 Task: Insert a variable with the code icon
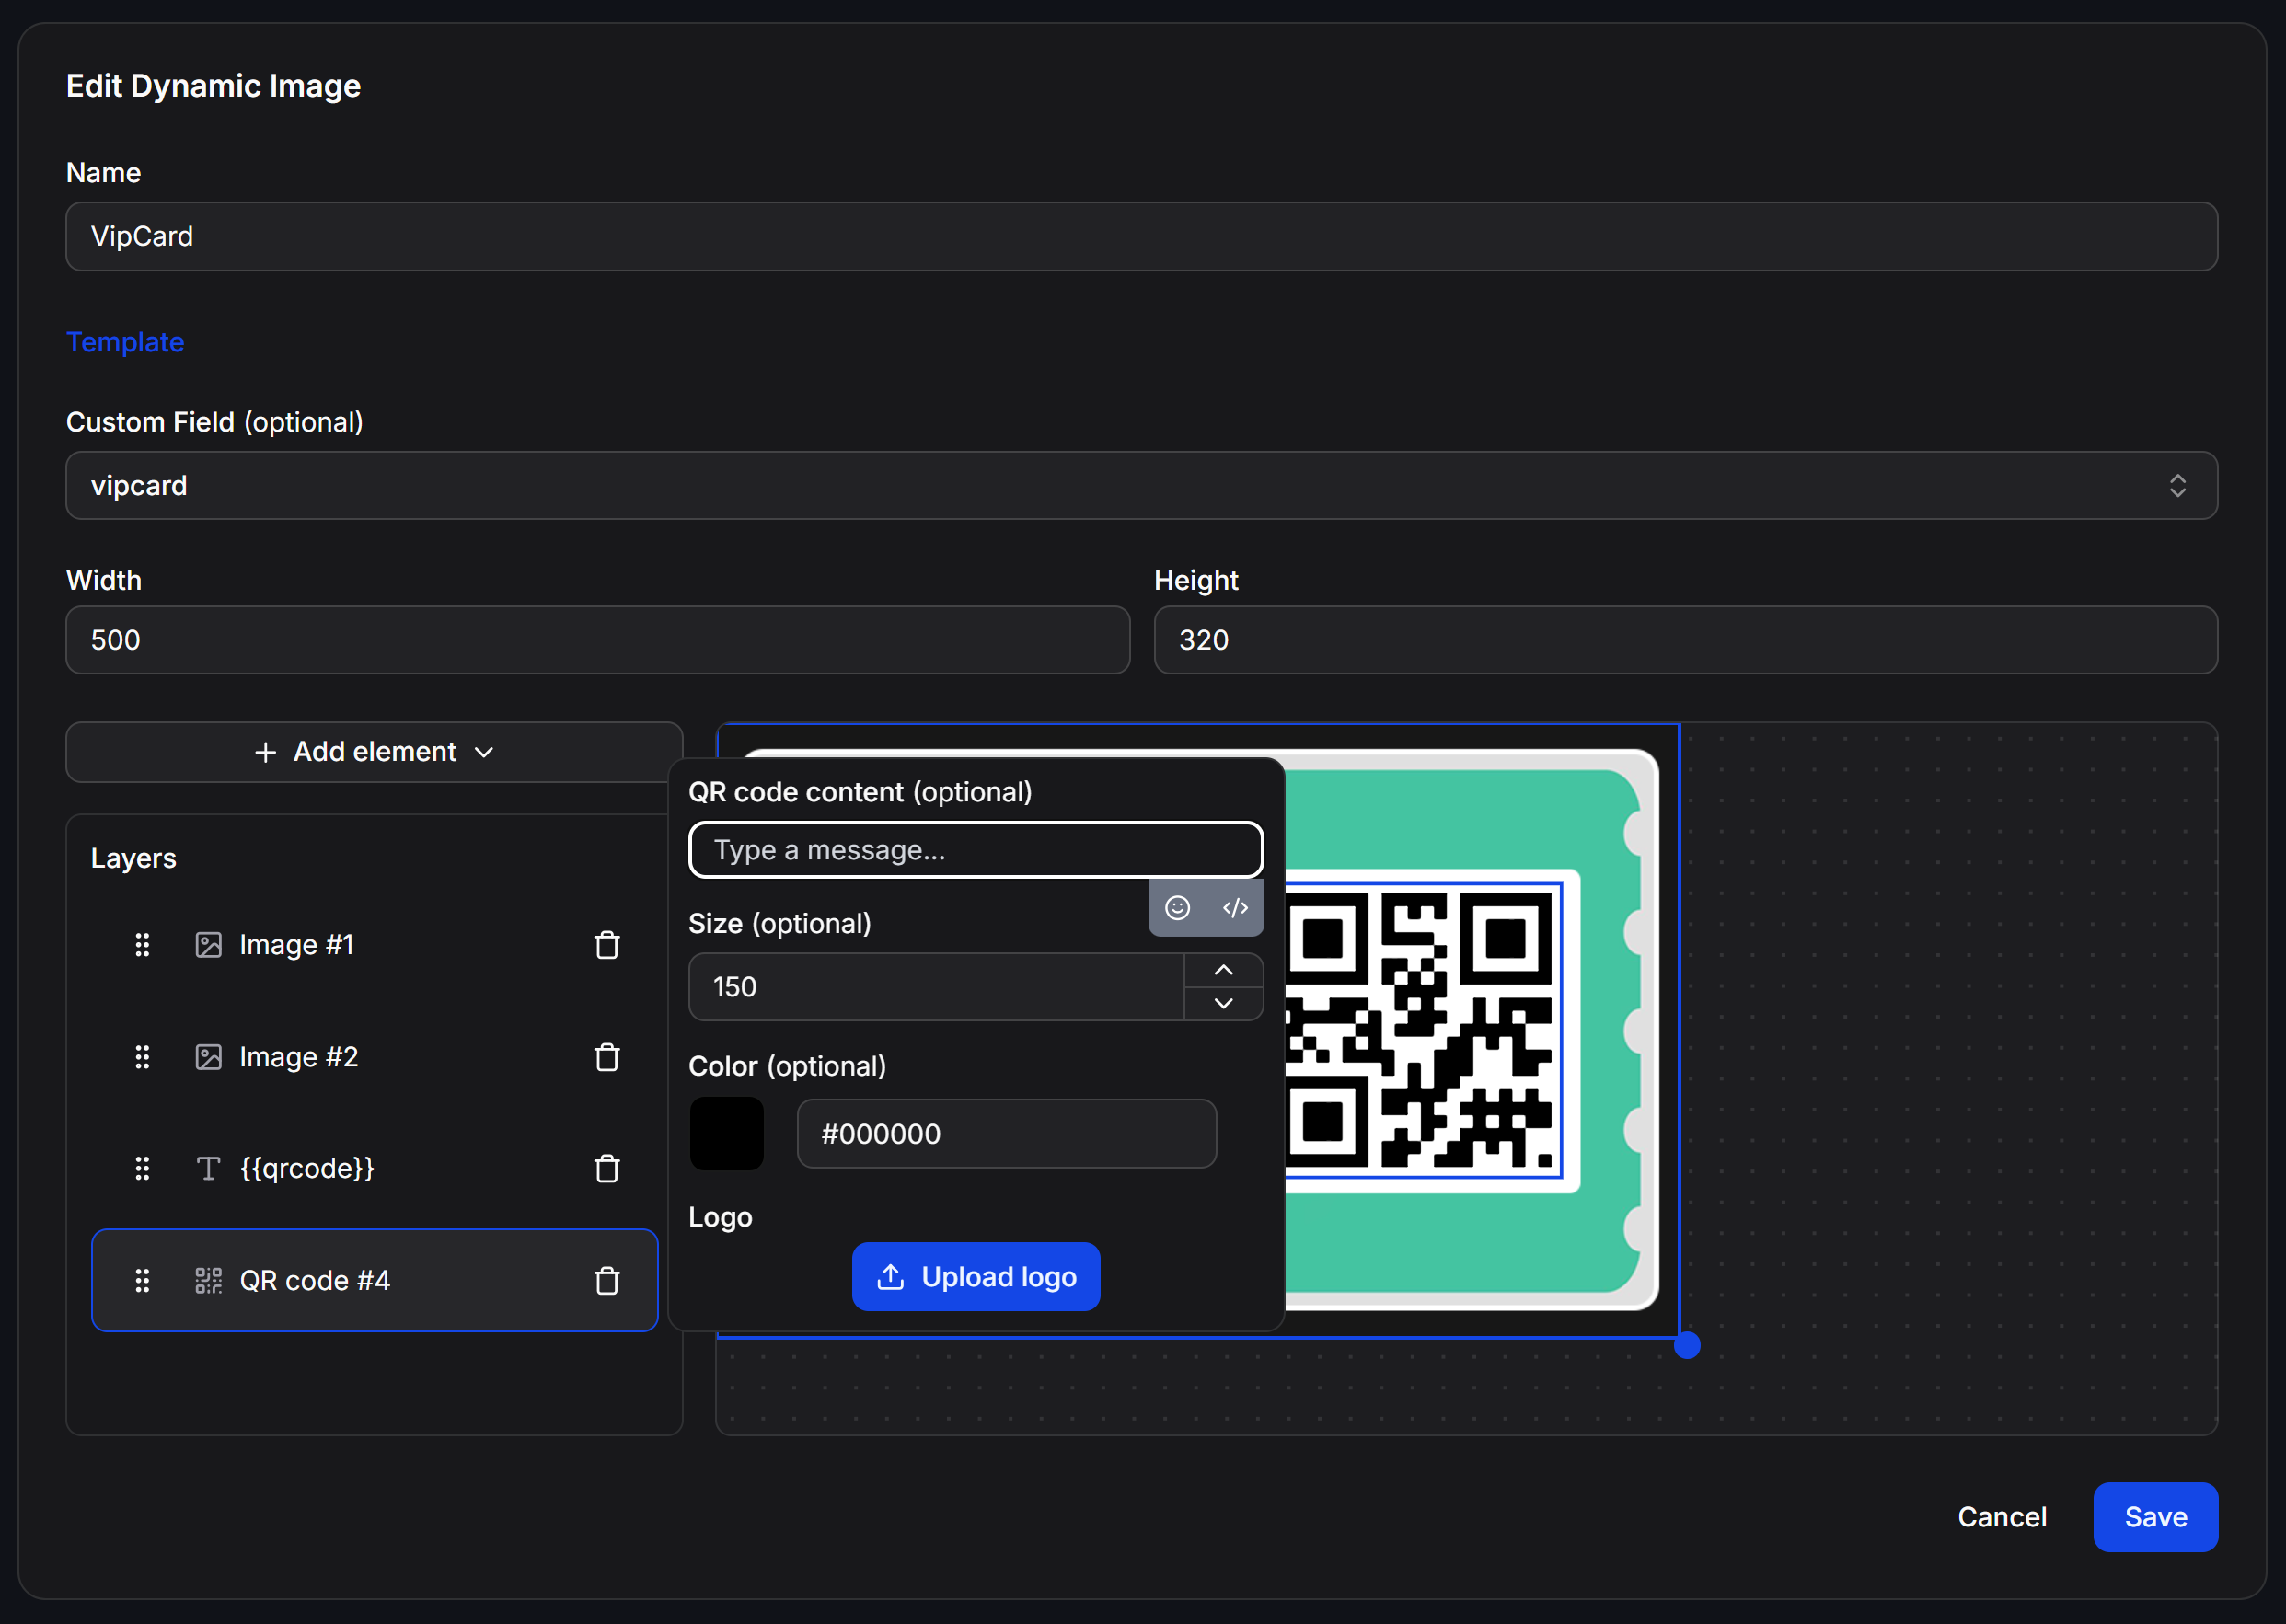(1235, 907)
